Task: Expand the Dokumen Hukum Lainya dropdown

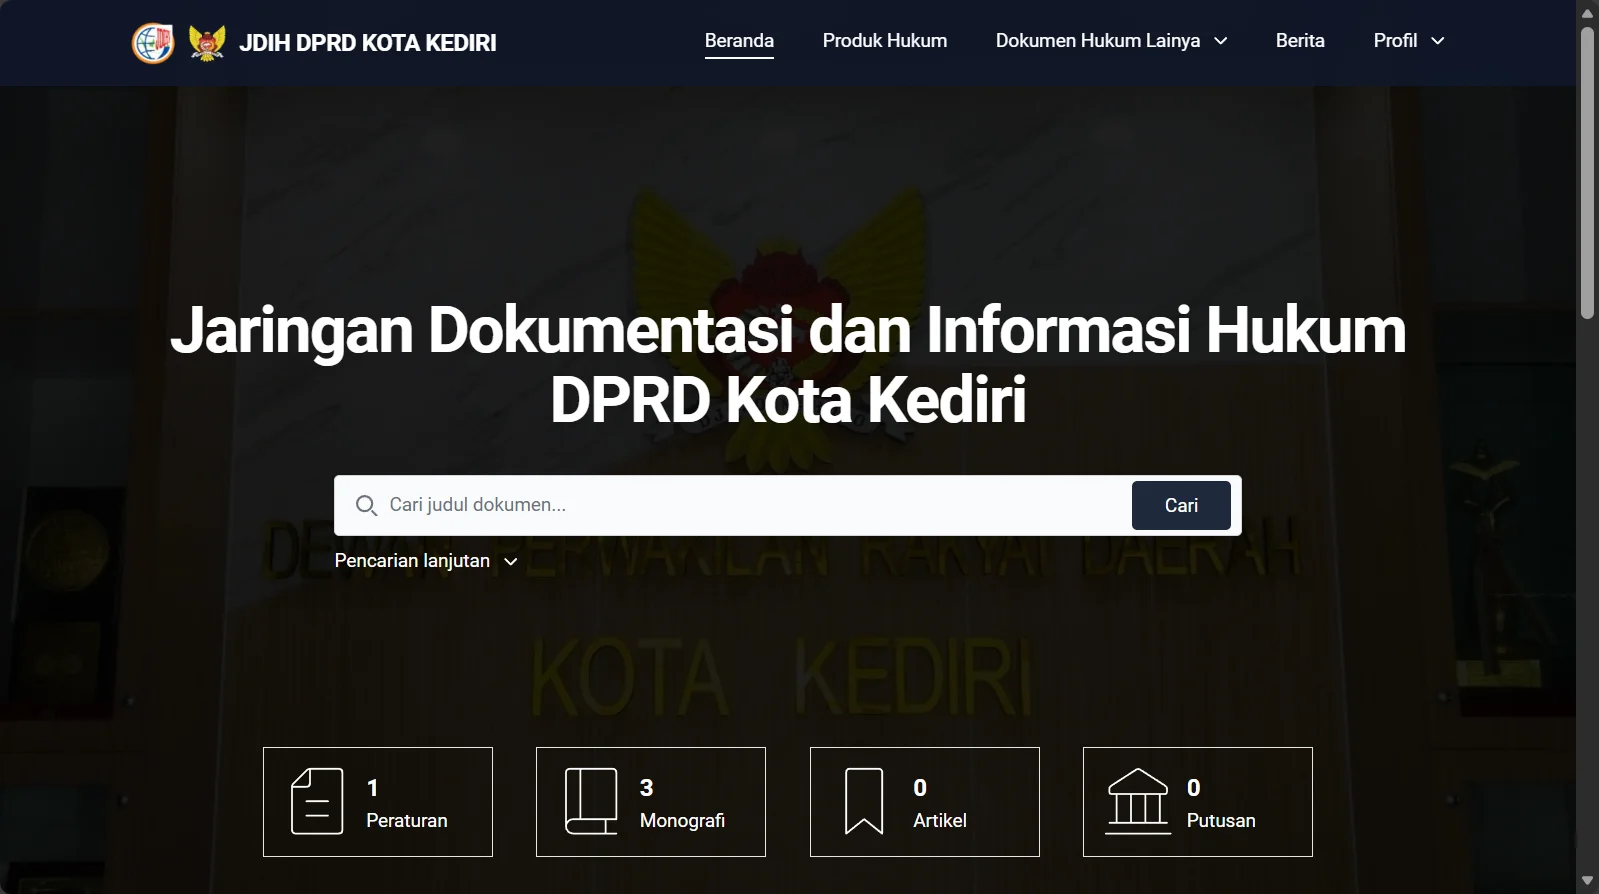Action: click(1111, 41)
